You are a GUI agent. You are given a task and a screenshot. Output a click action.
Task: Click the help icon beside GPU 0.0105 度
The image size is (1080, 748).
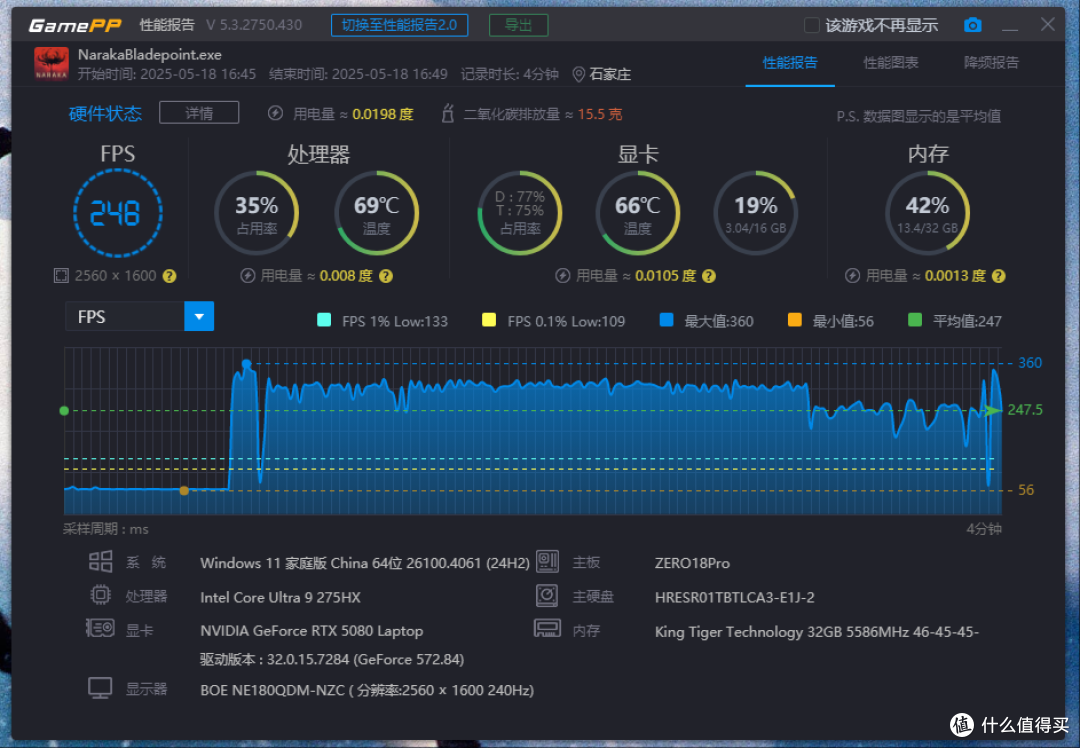pyautogui.click(x=709, y=276)
